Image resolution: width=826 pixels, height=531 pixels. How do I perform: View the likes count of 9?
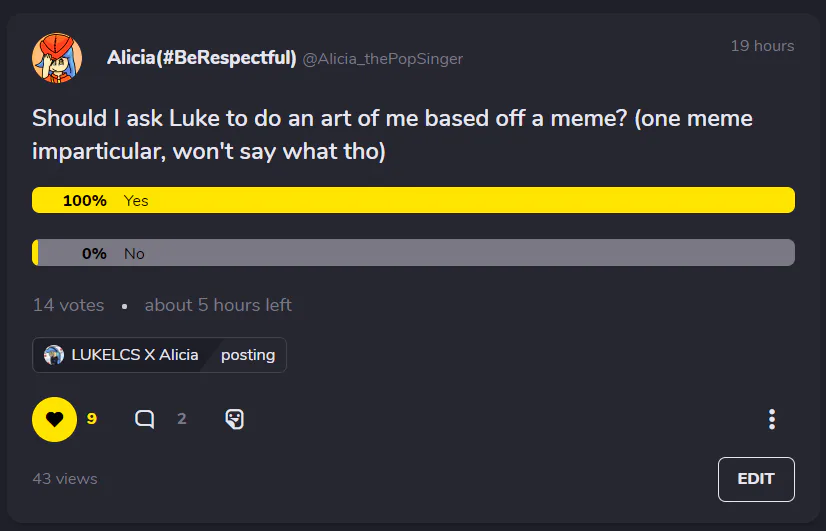click(x=92, y=419)
